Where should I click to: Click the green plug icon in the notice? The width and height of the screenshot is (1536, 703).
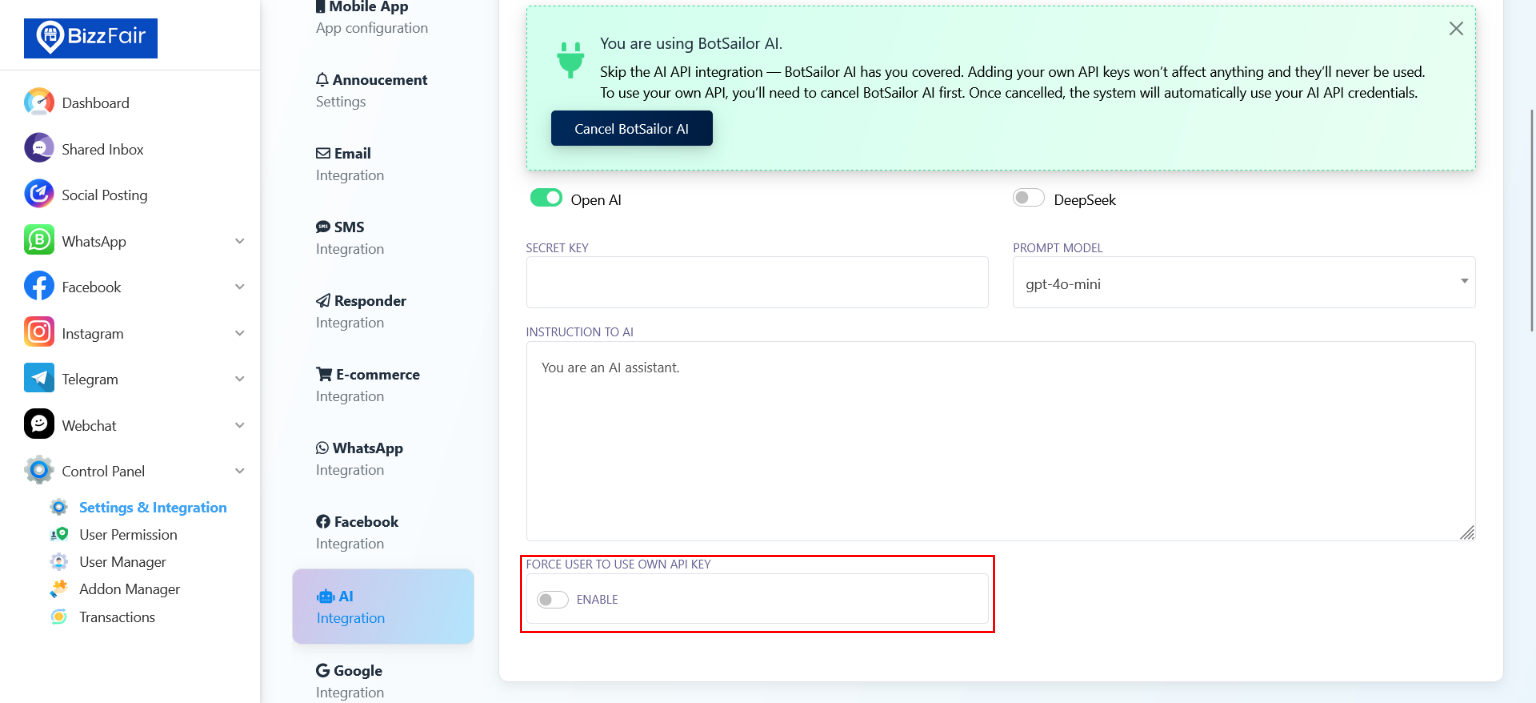tap(571, 60)
